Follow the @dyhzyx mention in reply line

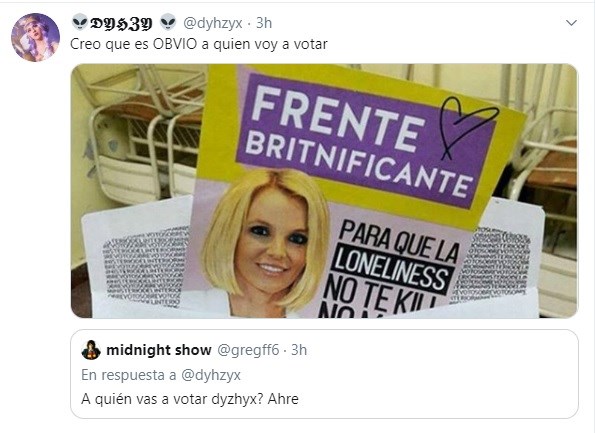coord(211,375)
